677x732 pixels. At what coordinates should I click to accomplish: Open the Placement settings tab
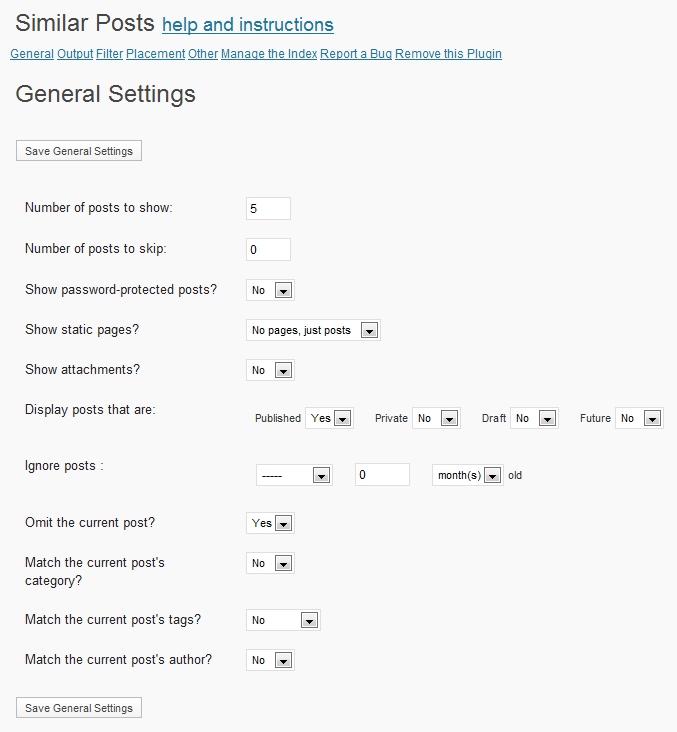[155, 54]
